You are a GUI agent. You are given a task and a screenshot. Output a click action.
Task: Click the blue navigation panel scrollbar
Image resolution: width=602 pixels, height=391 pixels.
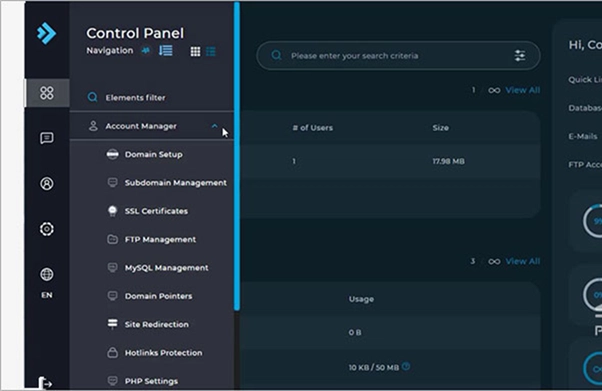tap(237, 156)
